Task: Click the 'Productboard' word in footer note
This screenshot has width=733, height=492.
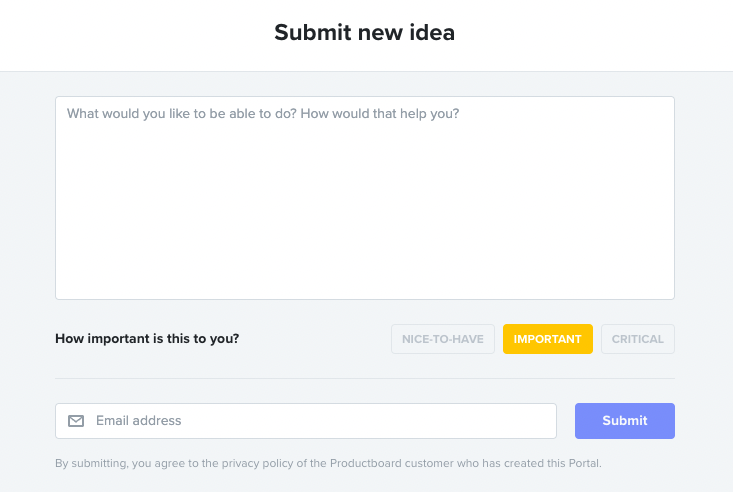Action: (366, 463)
